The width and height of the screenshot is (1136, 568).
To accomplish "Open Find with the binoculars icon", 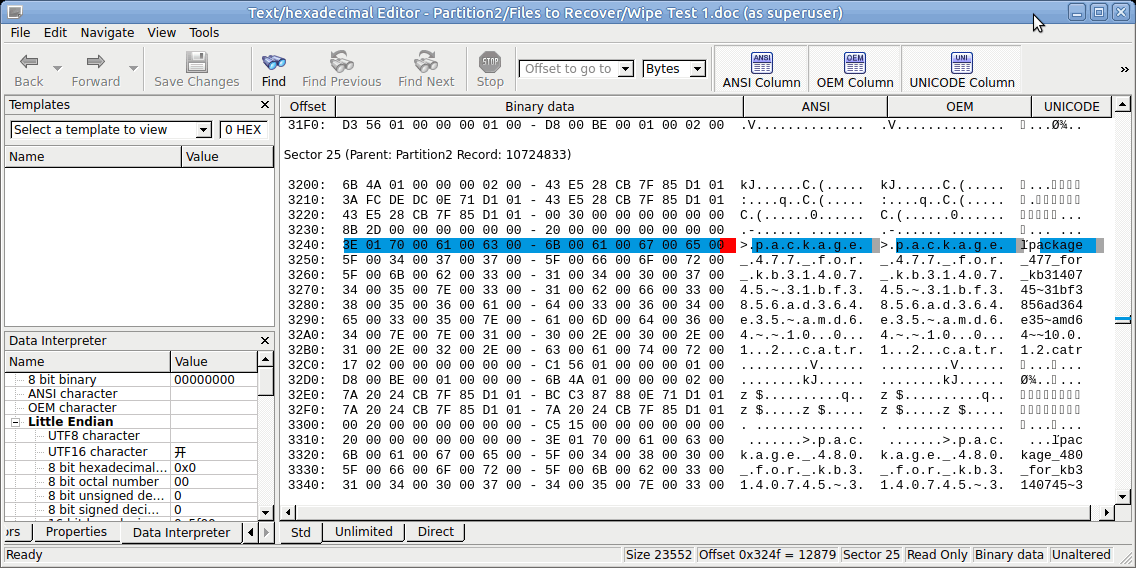I will click(x=273, y=62).
